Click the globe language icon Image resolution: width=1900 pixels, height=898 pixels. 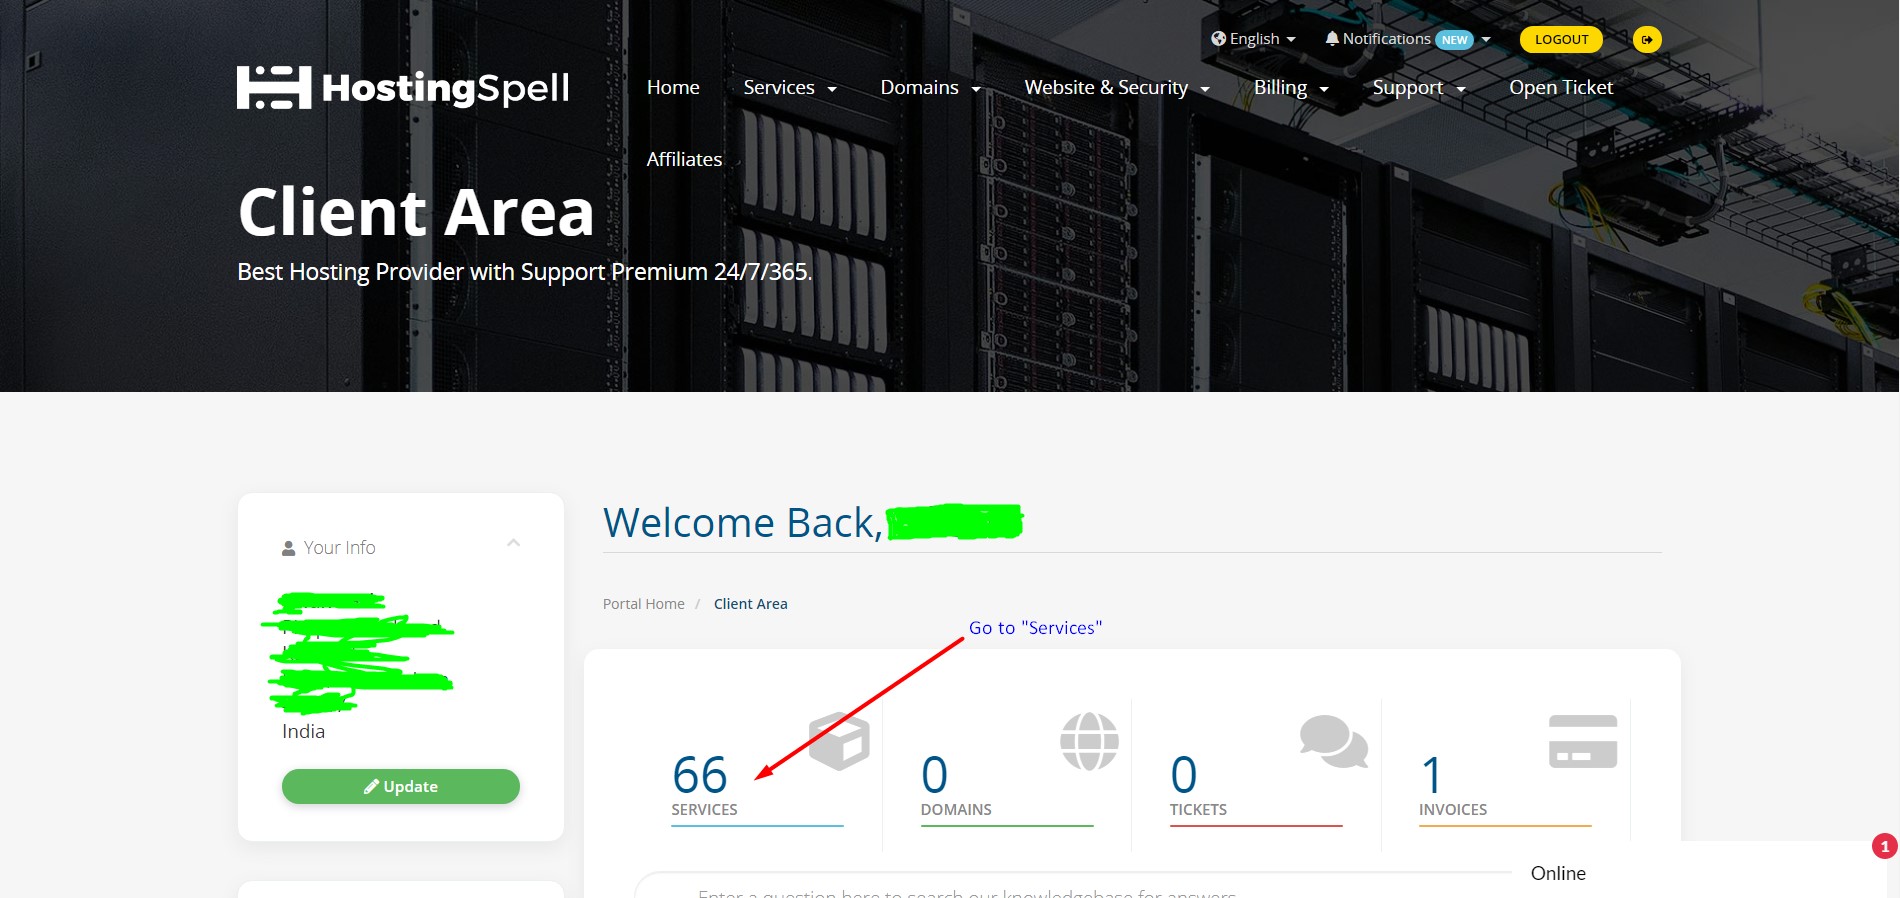click(1218, 39)
